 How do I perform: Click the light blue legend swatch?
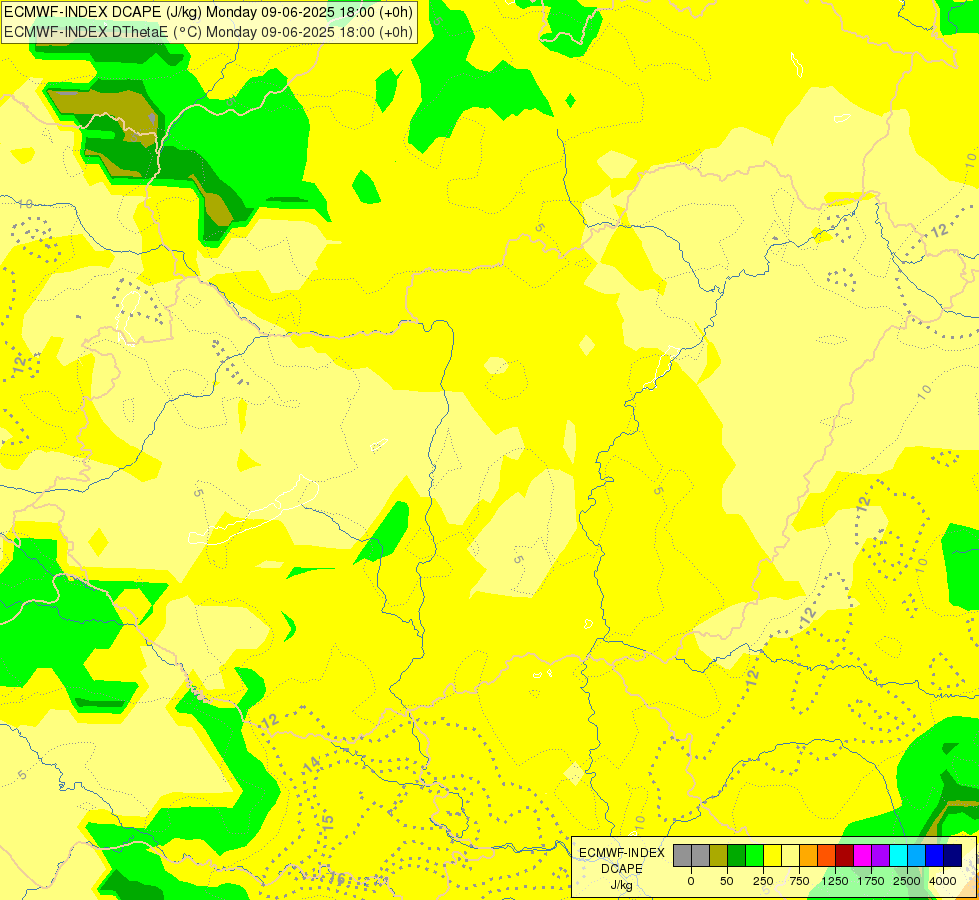click(917, 856)
